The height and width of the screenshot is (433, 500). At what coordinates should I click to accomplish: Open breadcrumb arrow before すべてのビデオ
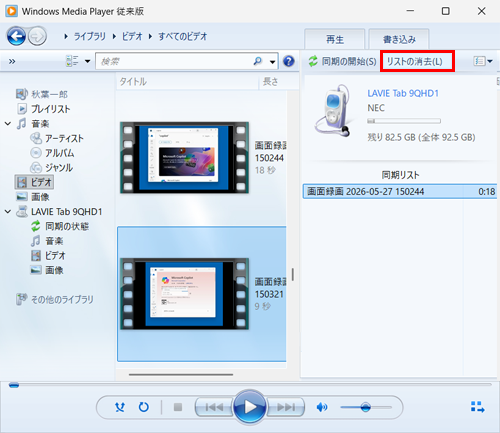click(x=150, y=36)
